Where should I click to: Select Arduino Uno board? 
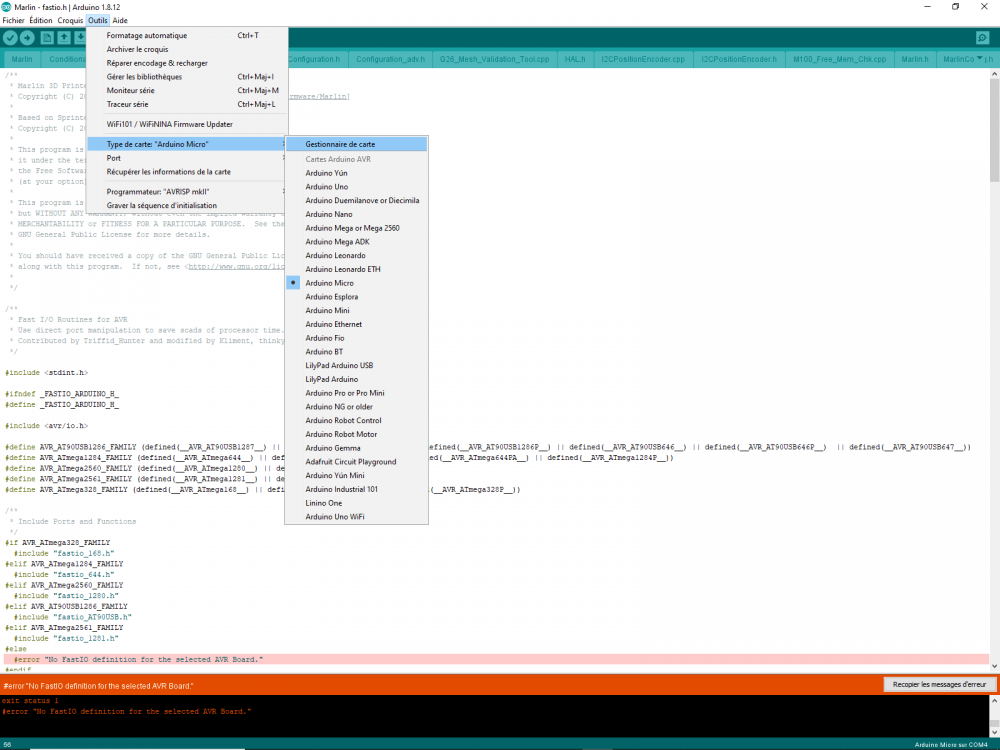(x=357, y=187)
